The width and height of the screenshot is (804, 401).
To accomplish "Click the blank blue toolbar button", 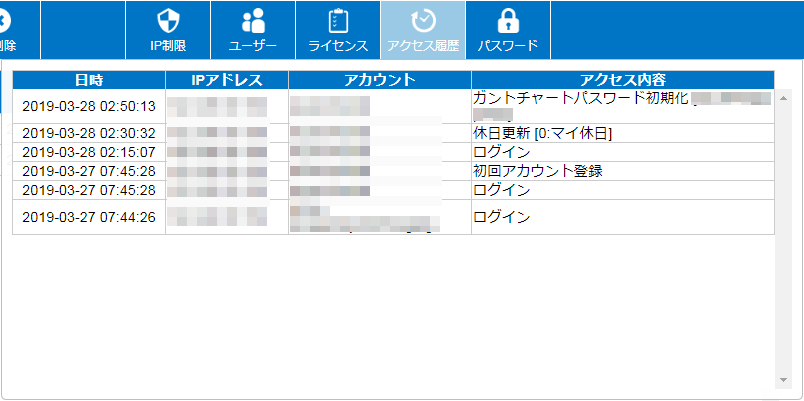I will (83, 28).
